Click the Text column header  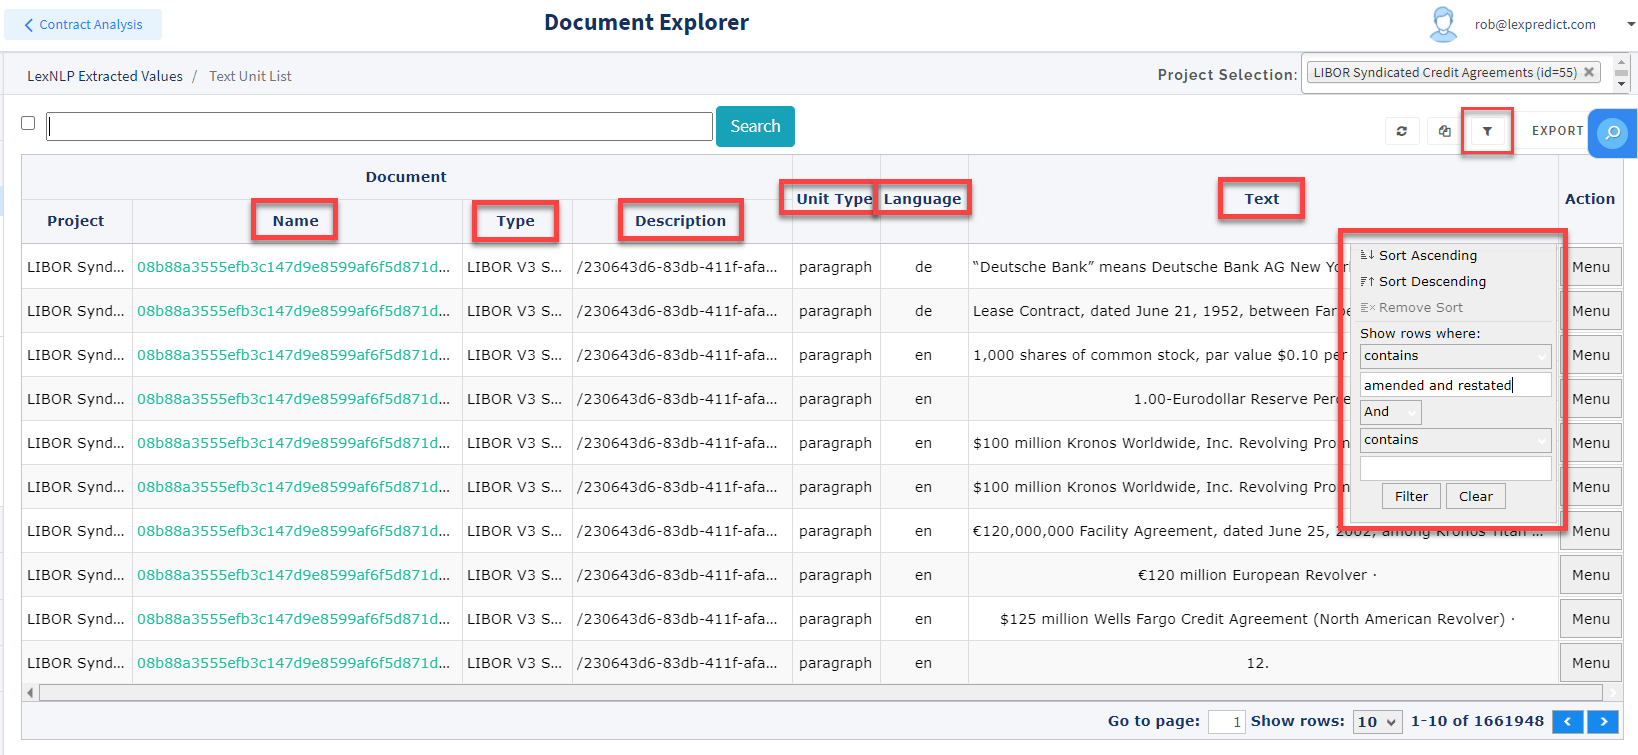pyautogui.click(x=1262, y=199)
